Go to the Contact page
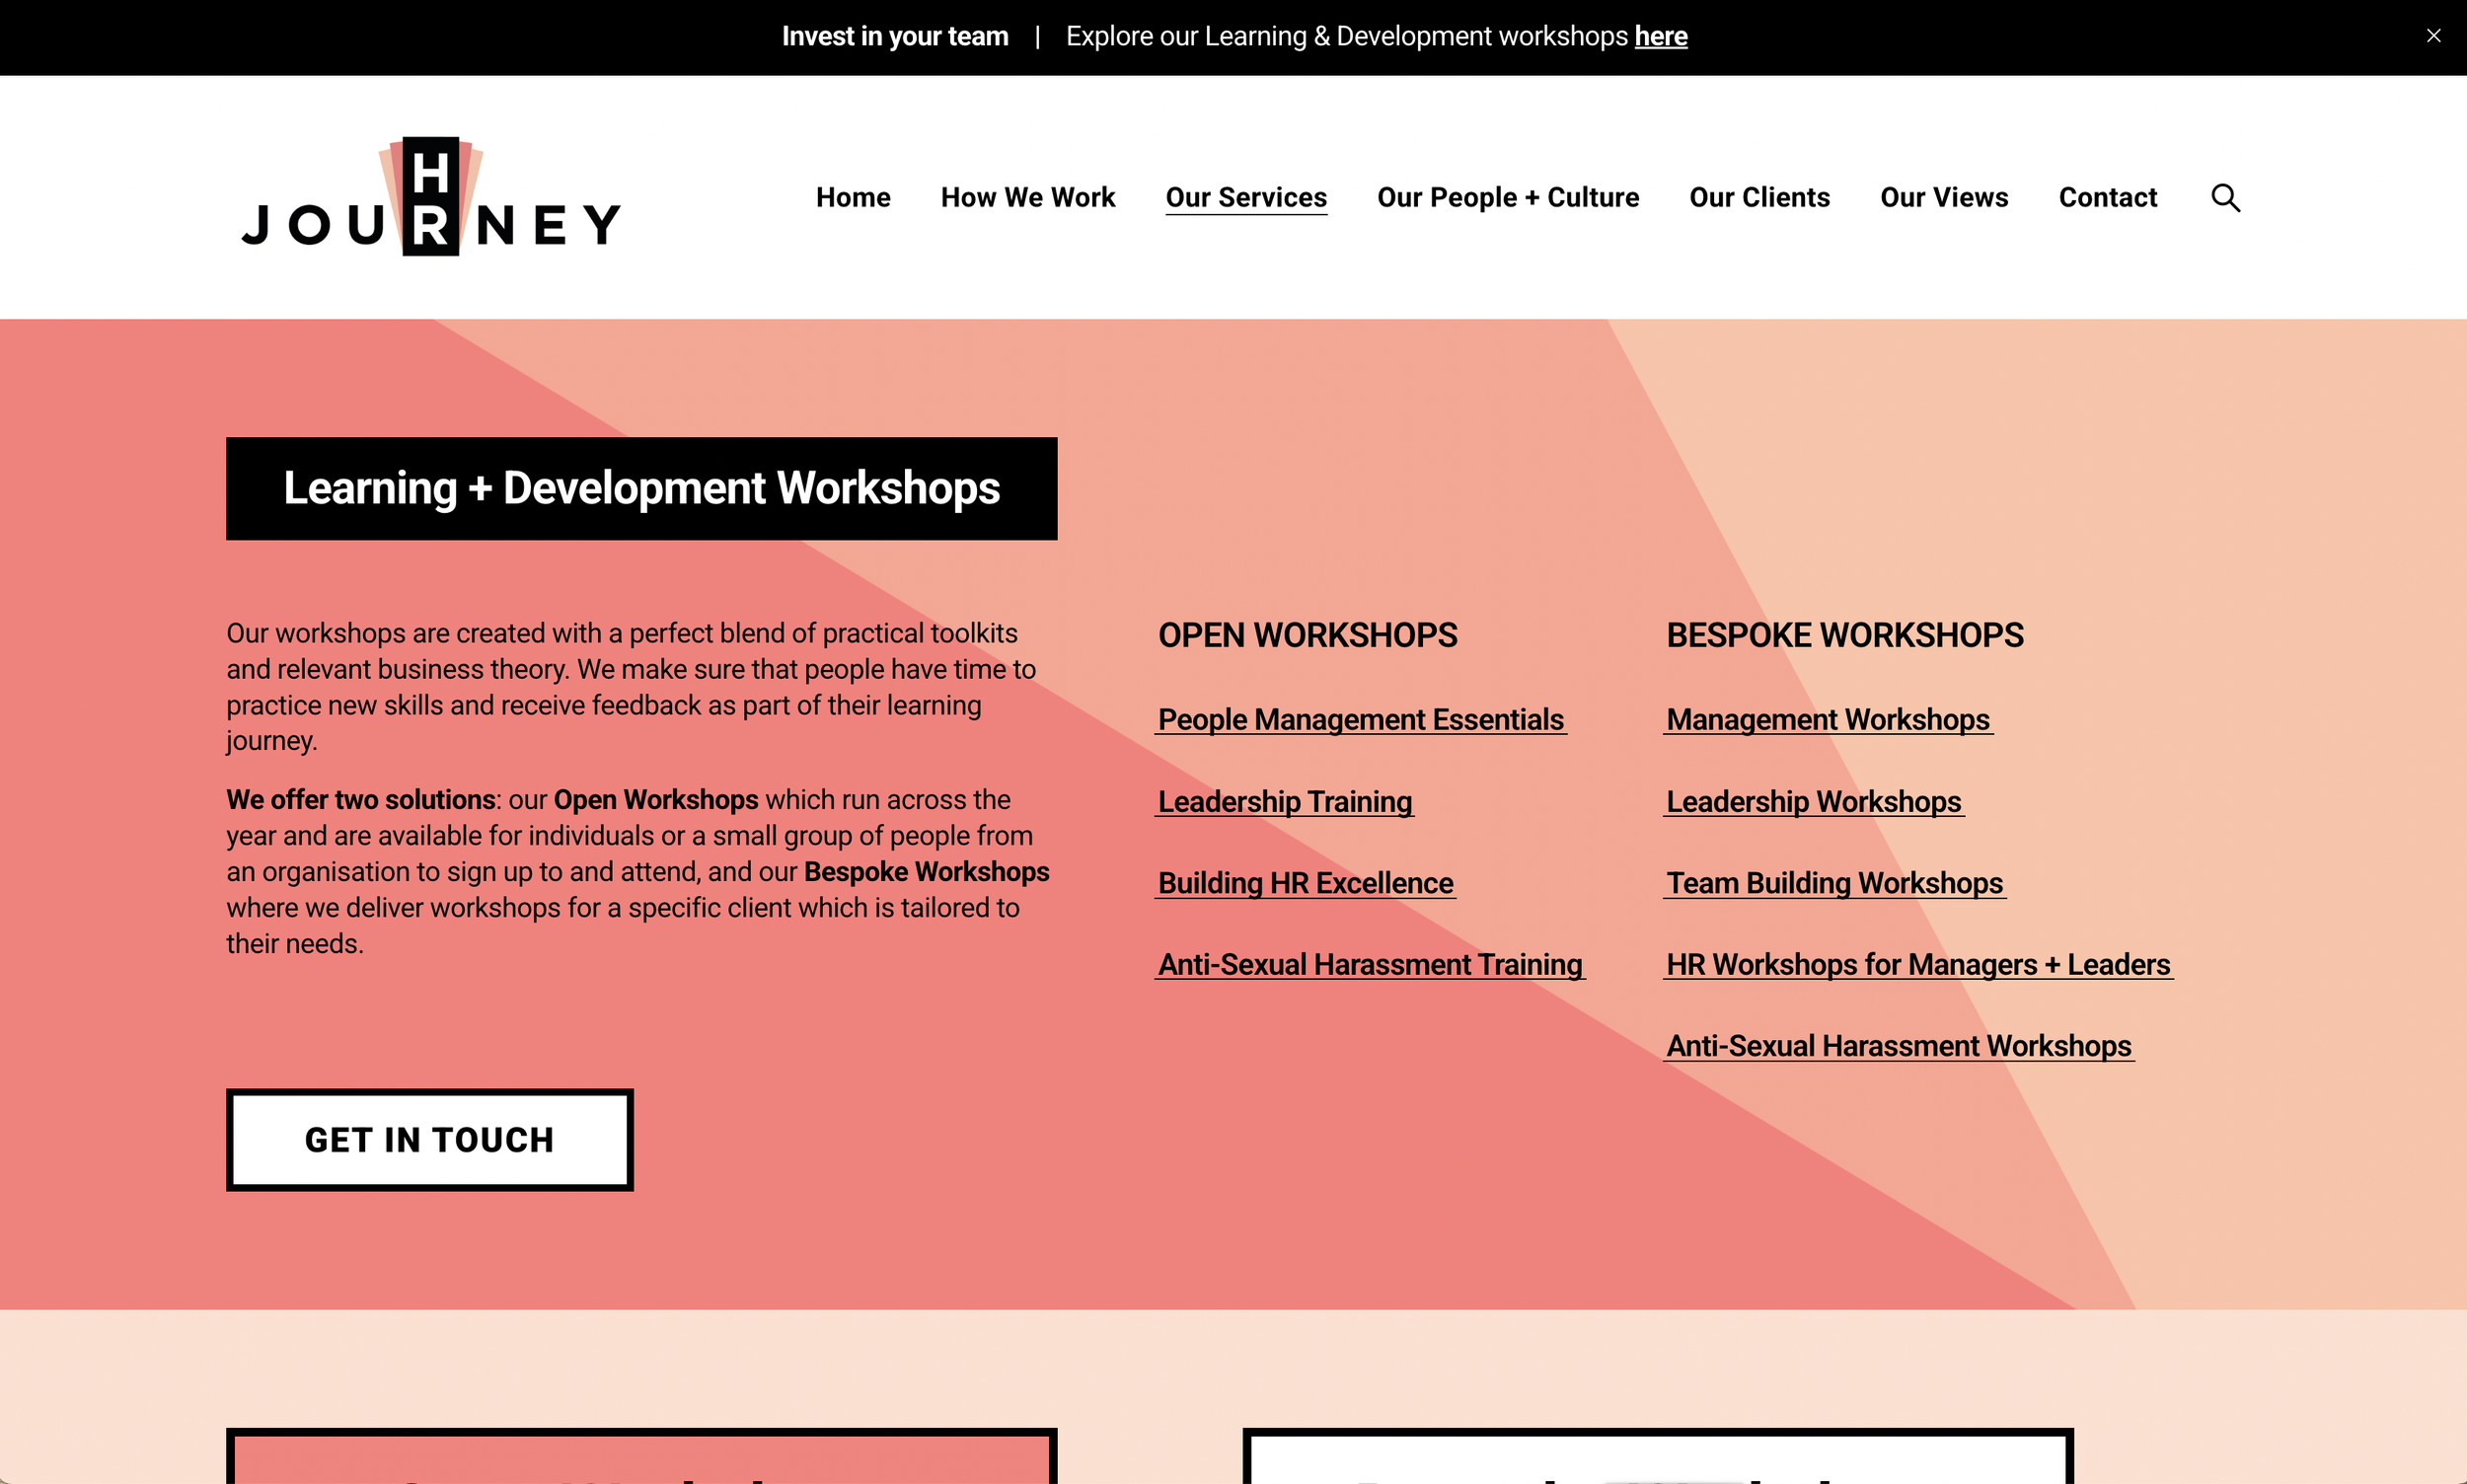Viewport: 2467px width, 1484px height. coord(2107,198)
